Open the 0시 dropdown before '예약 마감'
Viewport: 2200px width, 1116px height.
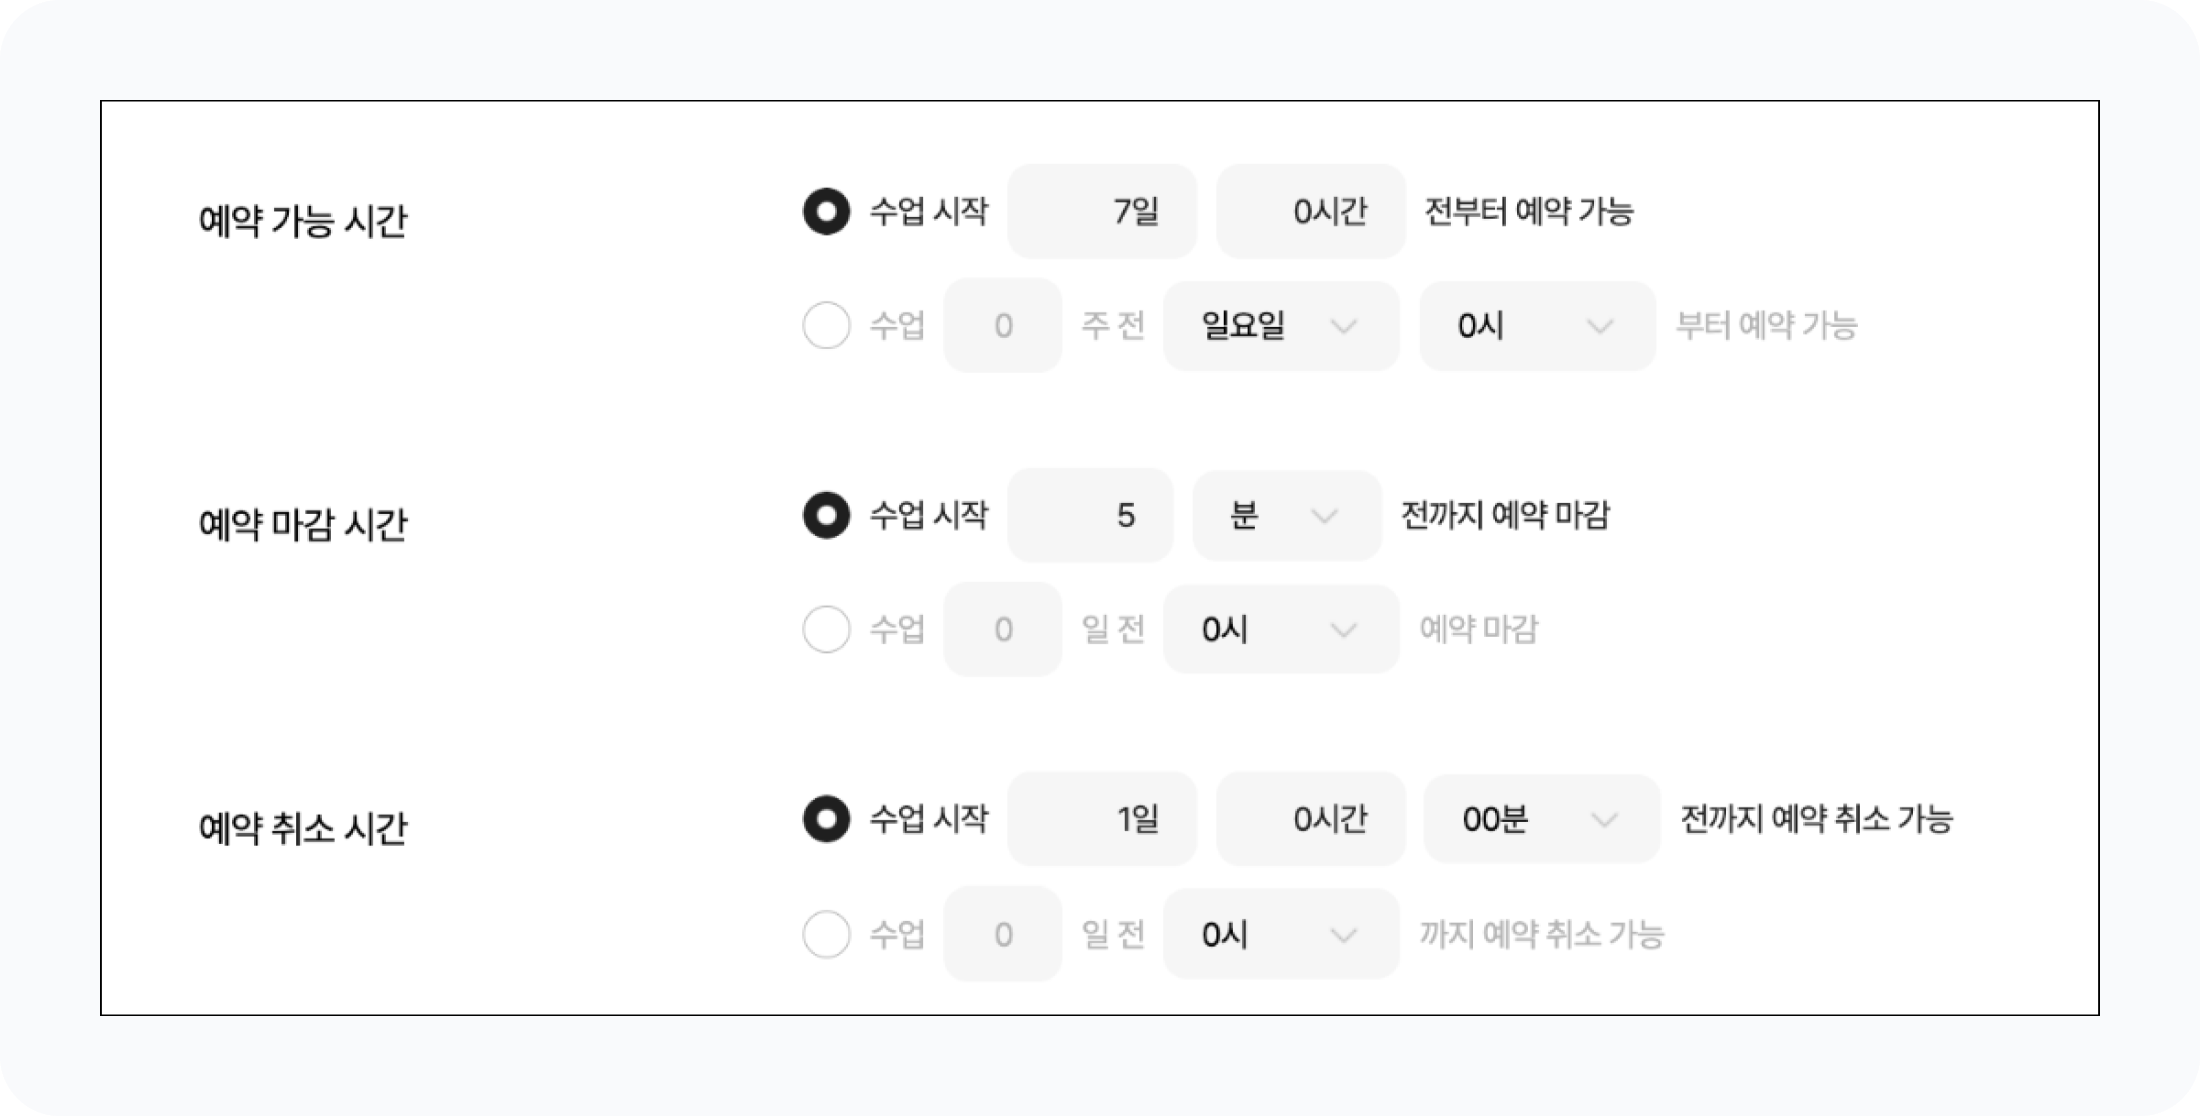1281,630
